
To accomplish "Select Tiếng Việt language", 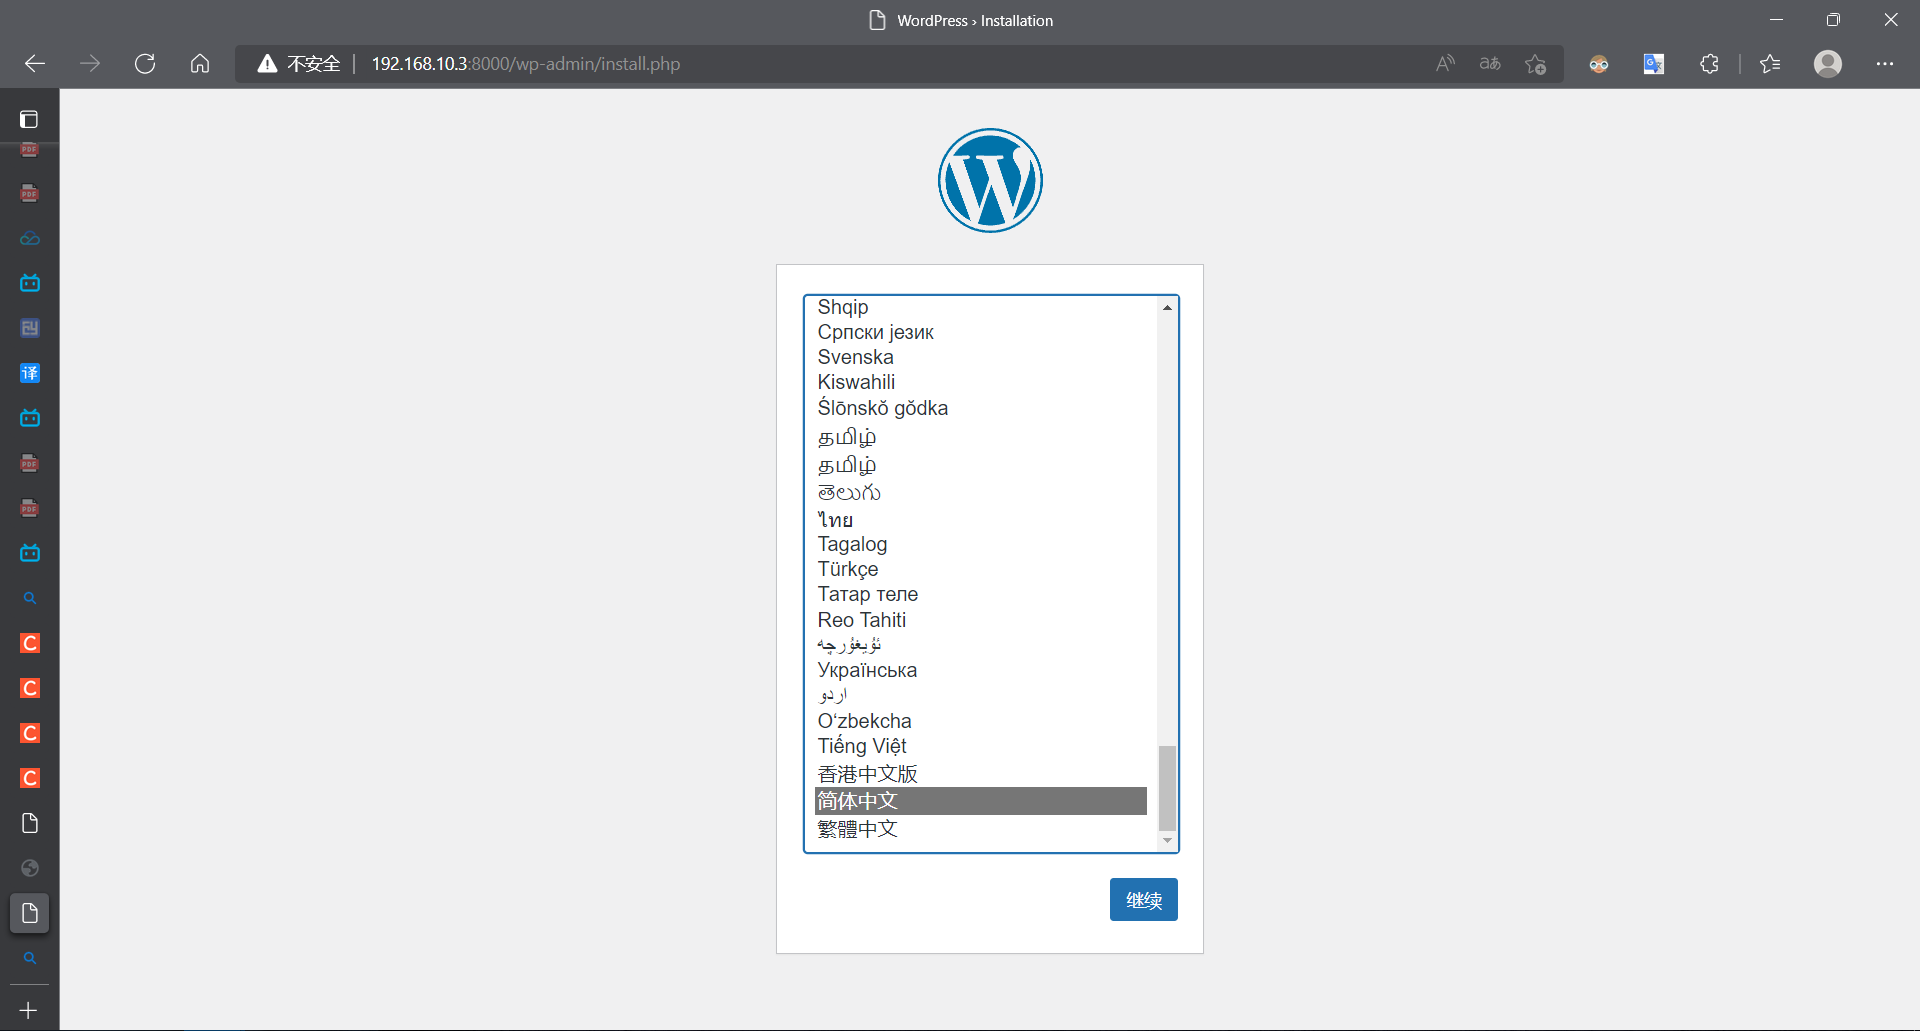I will [981, 746].
